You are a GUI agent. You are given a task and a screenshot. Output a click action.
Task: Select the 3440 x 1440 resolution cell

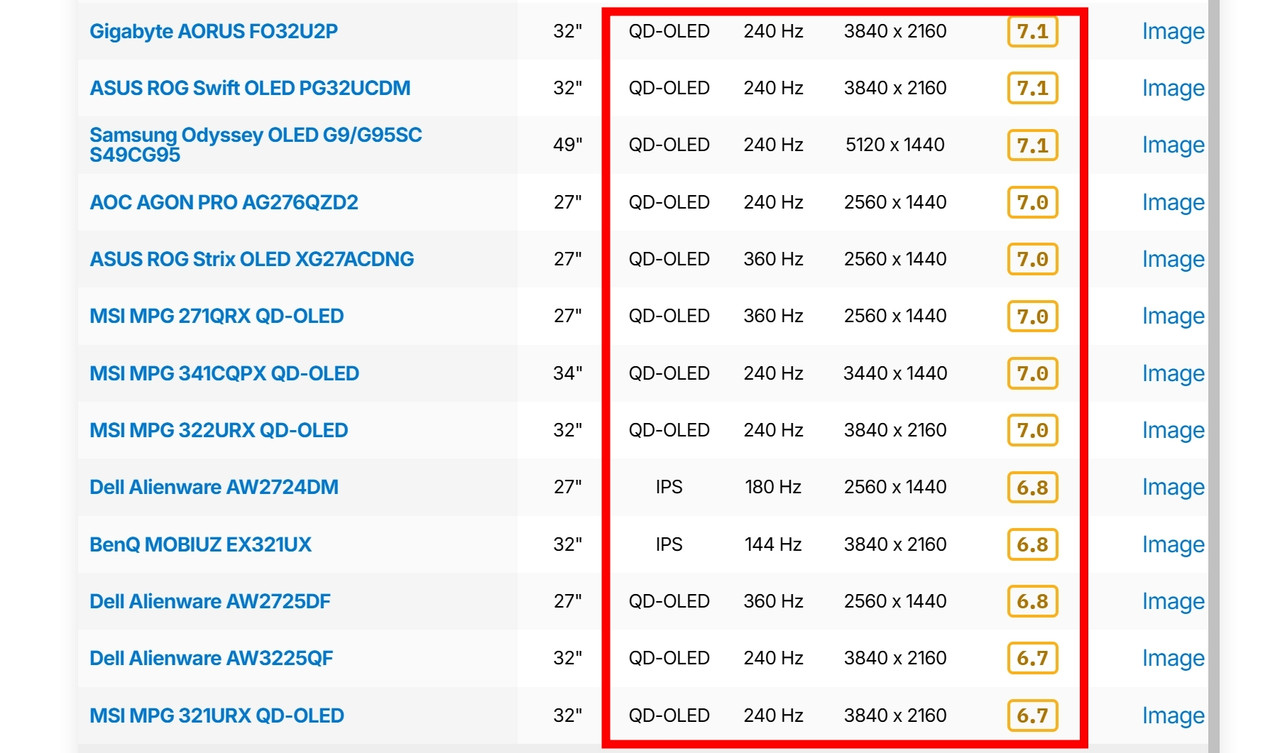coord(895,373)
